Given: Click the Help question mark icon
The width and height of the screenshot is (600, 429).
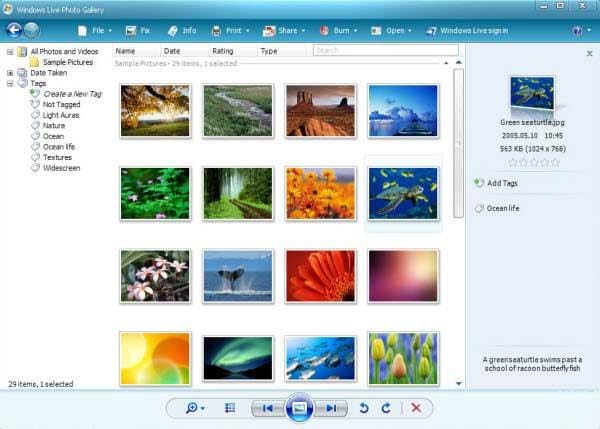Looking at the screenshot, I should pos(577,31).
